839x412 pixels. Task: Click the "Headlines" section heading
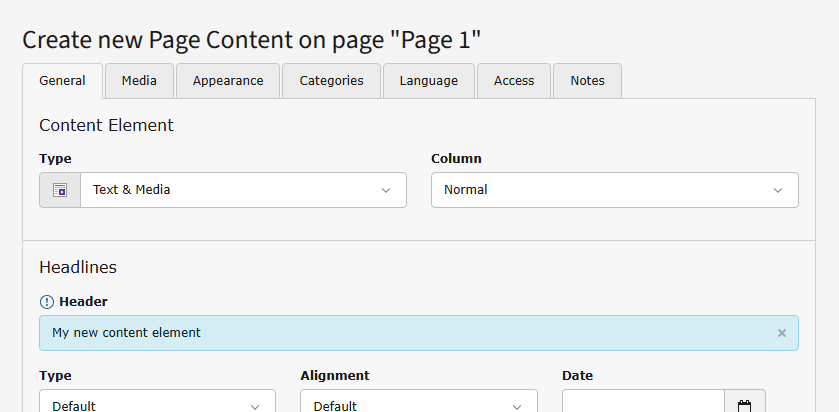pyautogui.click(x=78, y=267)
